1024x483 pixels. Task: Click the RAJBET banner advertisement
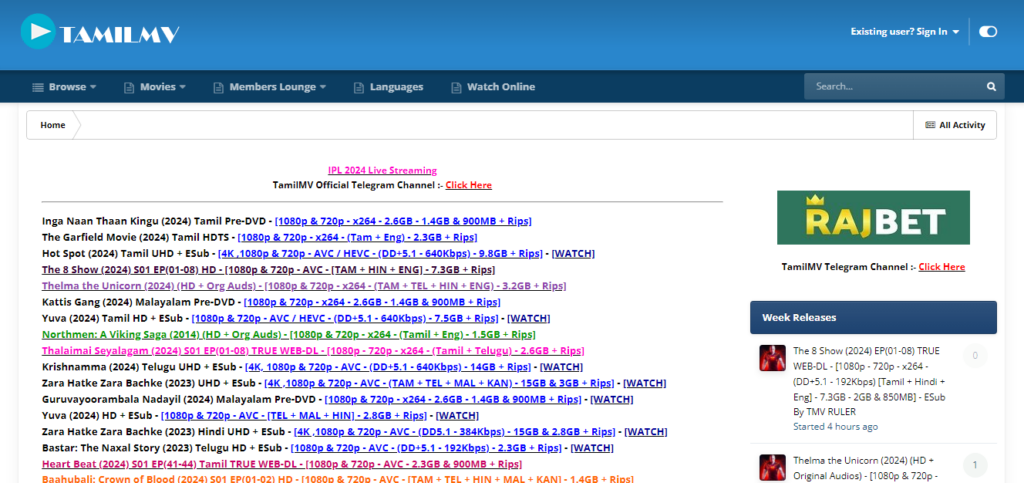point(873,217)
